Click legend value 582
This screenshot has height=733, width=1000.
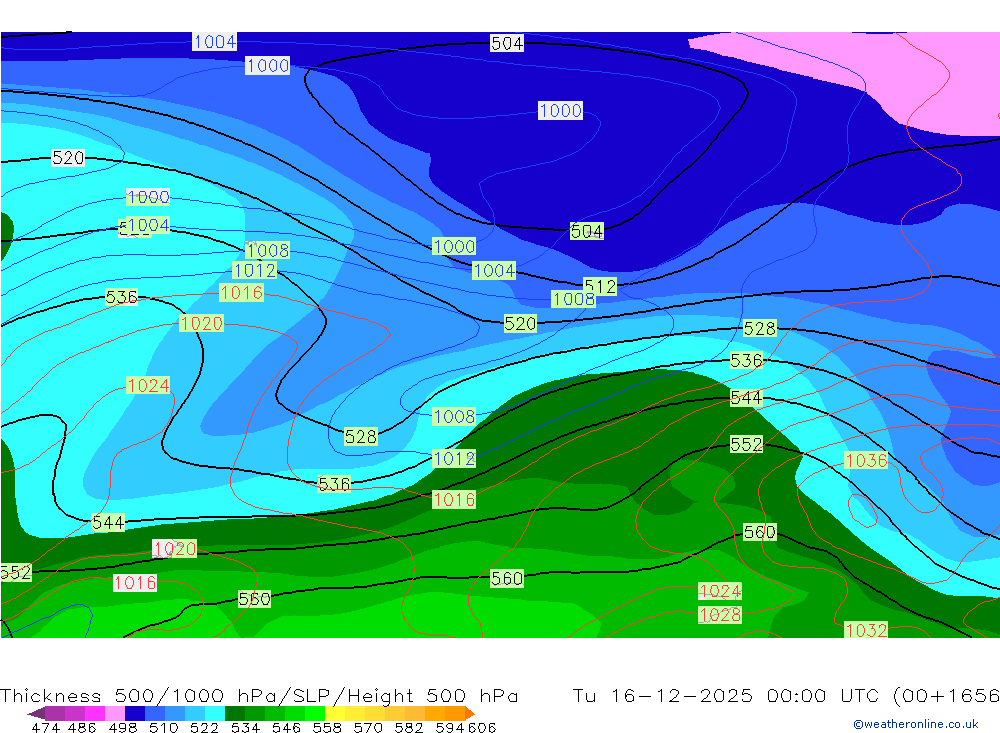click(x=409, y=728)
